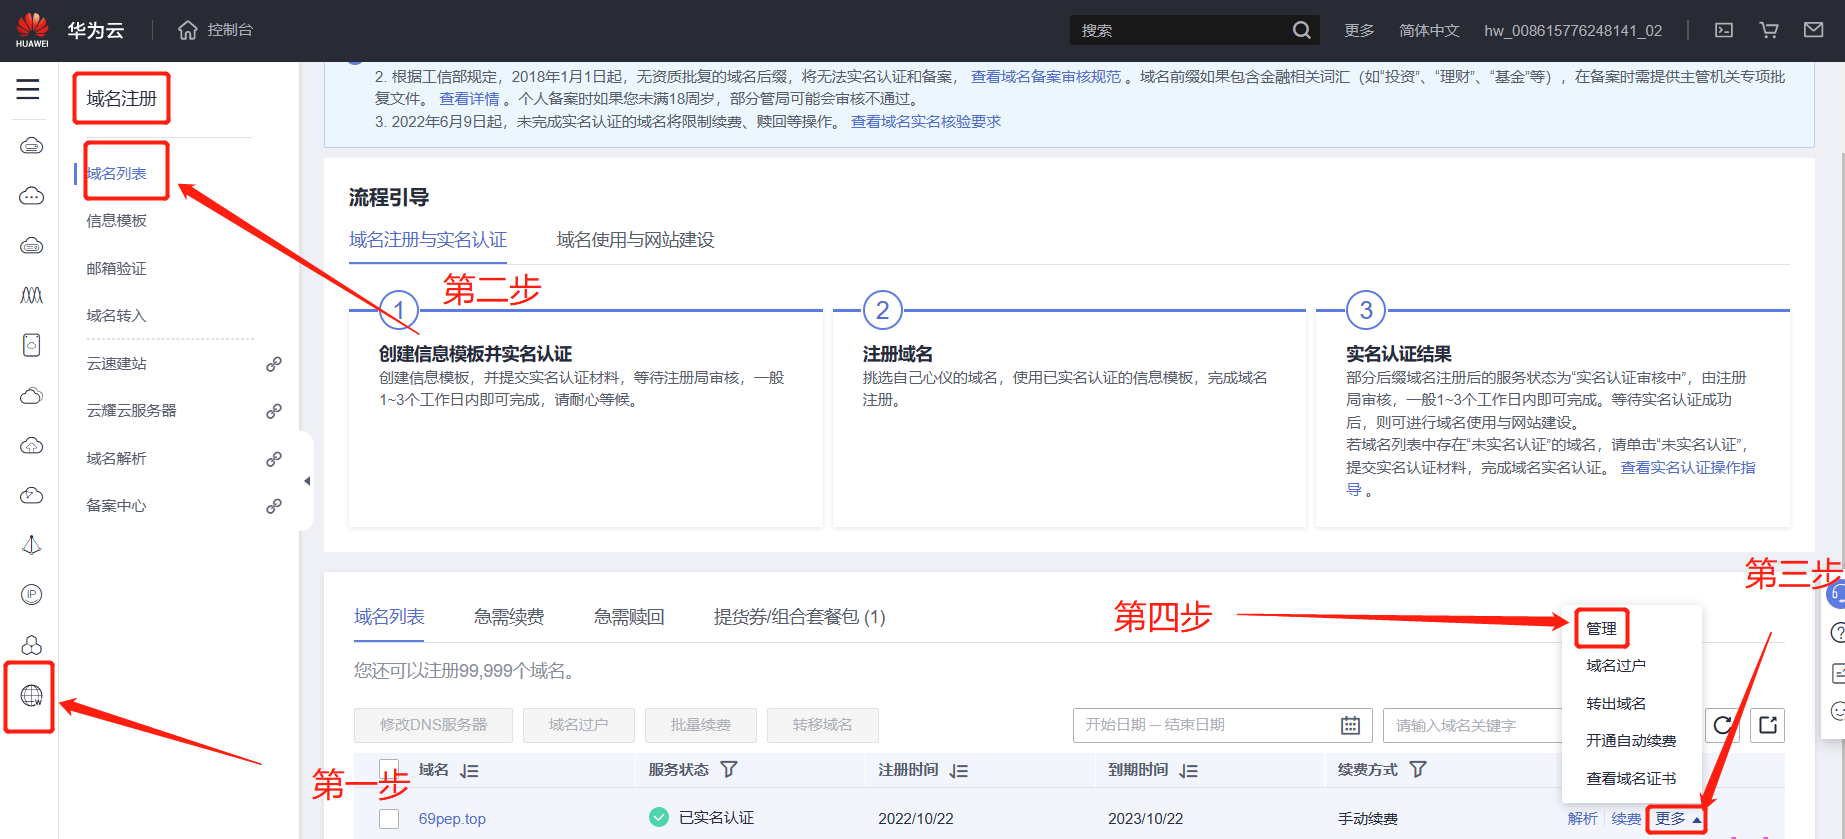This screenshot has width=1845, height=839.
Task: Open the shopping cart icon
Action: (x=1769, y=30)
